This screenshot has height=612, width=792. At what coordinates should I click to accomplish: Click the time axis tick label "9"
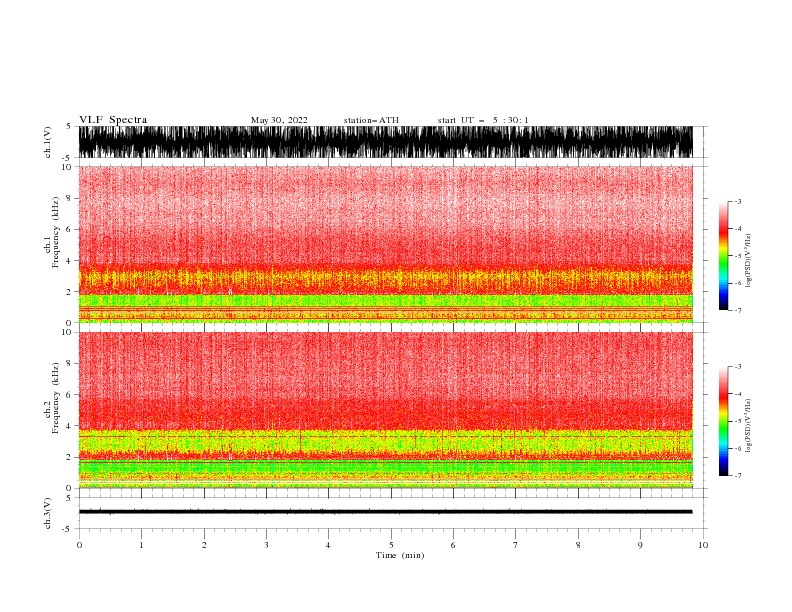640,545
